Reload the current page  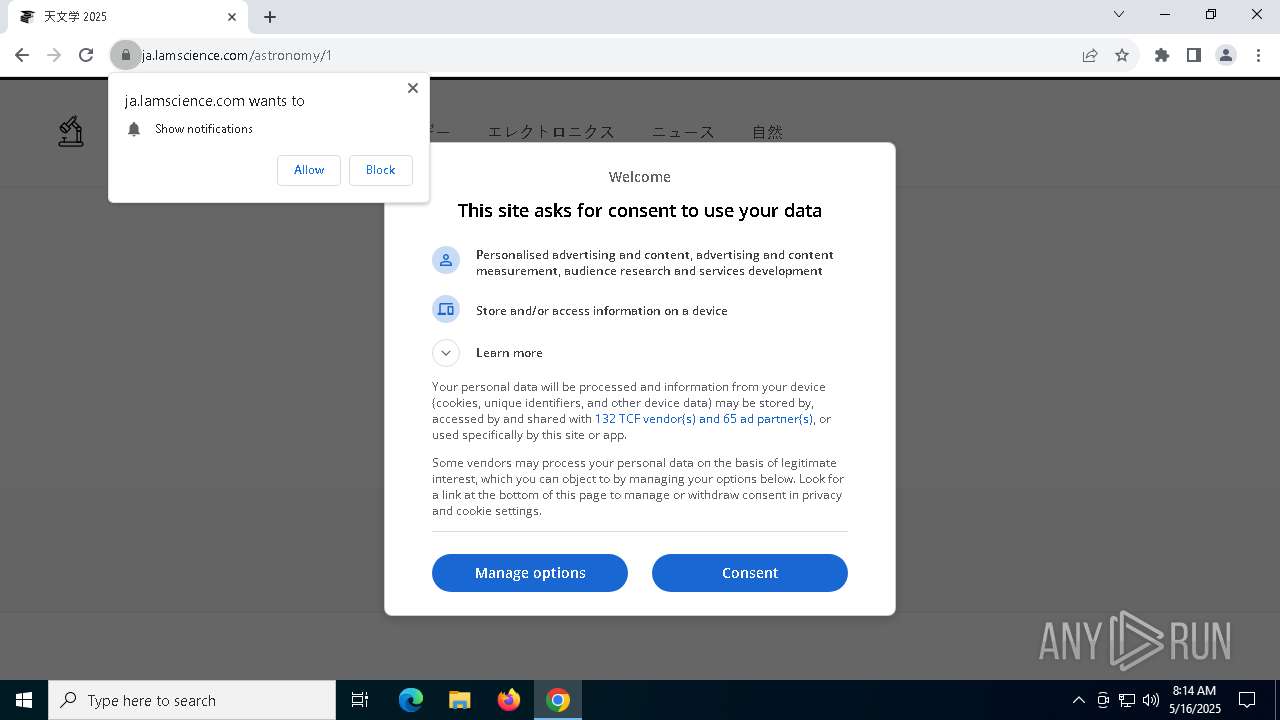click(86, 55)
